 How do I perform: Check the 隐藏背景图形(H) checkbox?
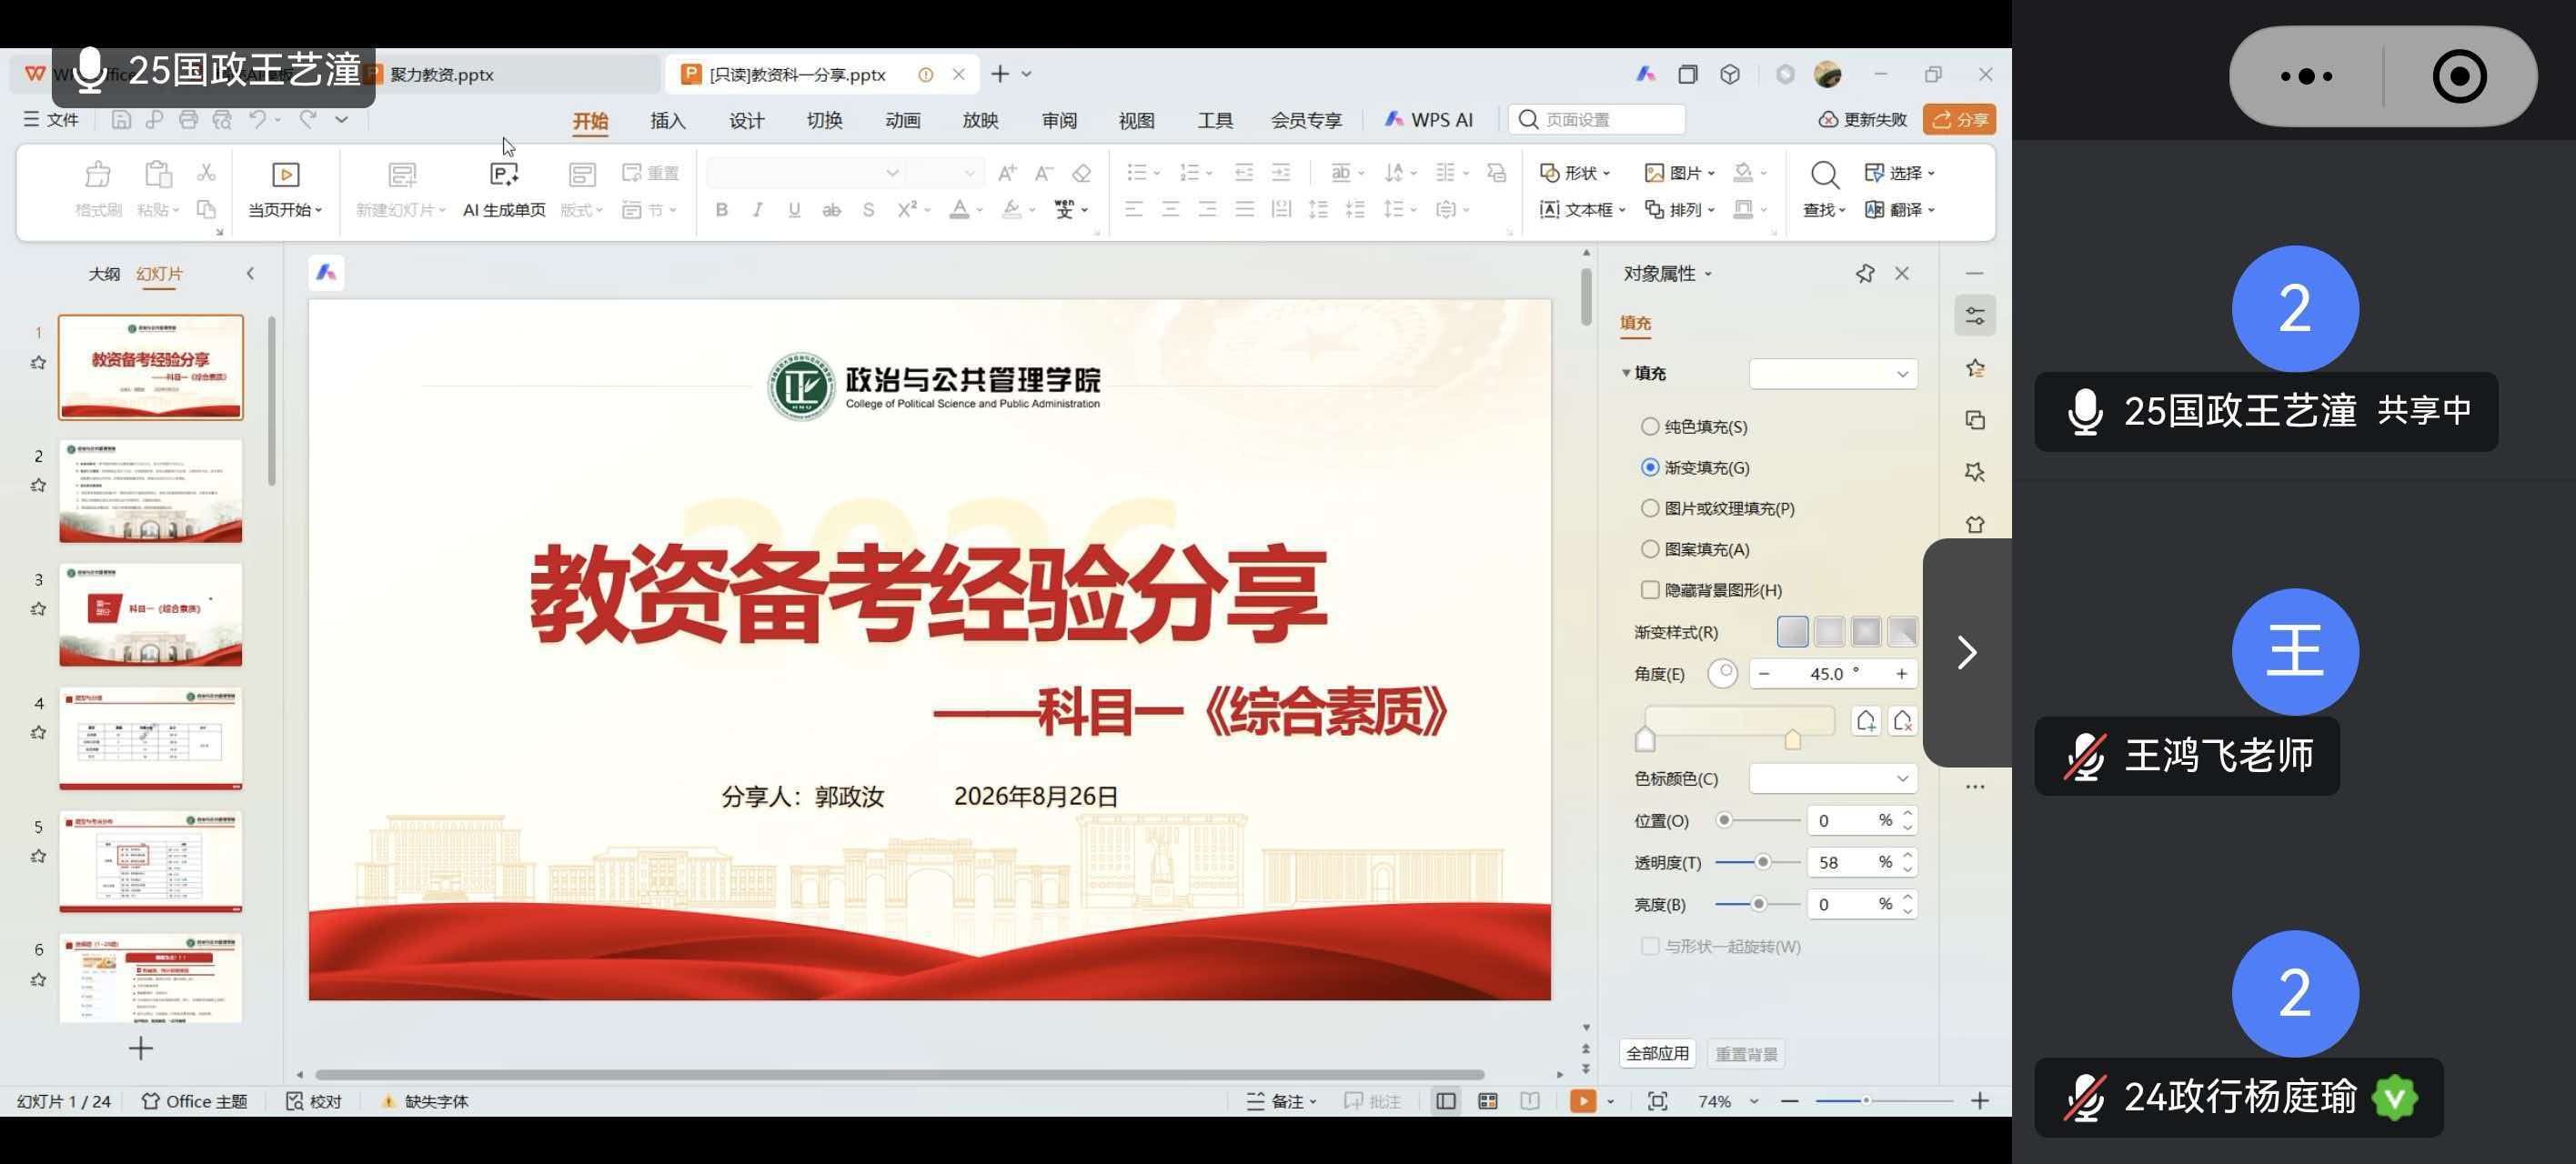1650,590
